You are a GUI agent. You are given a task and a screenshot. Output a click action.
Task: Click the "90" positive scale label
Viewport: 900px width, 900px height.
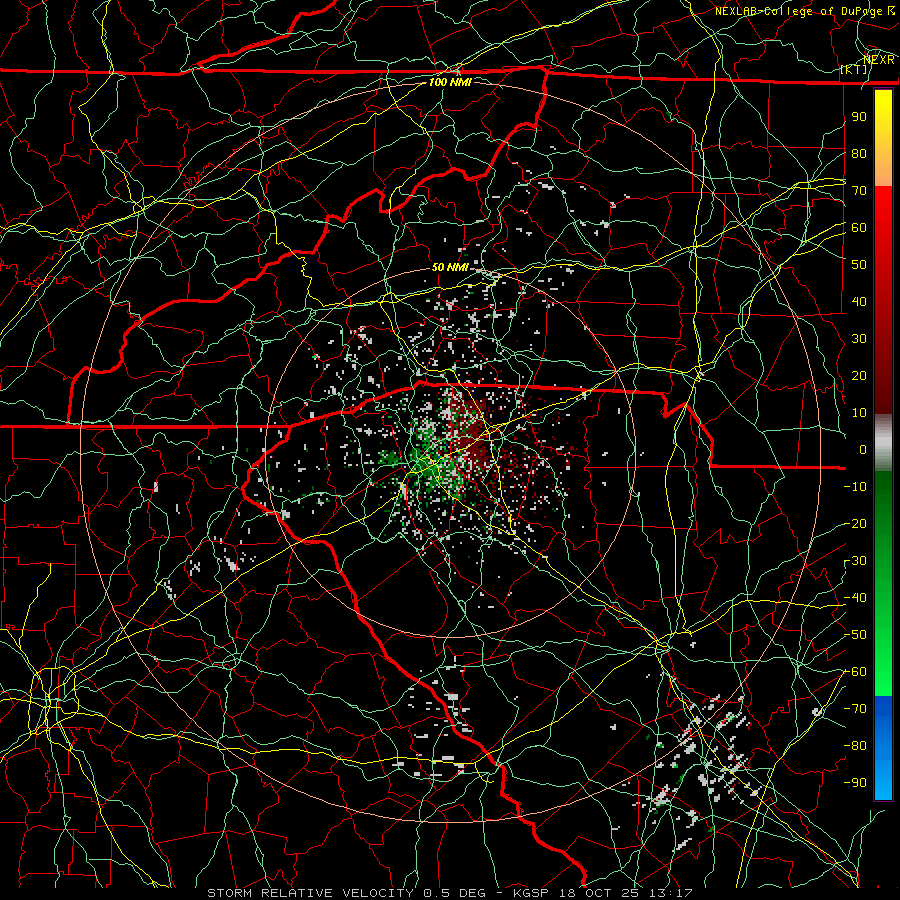pyautogui.click(x=859, y=117)
